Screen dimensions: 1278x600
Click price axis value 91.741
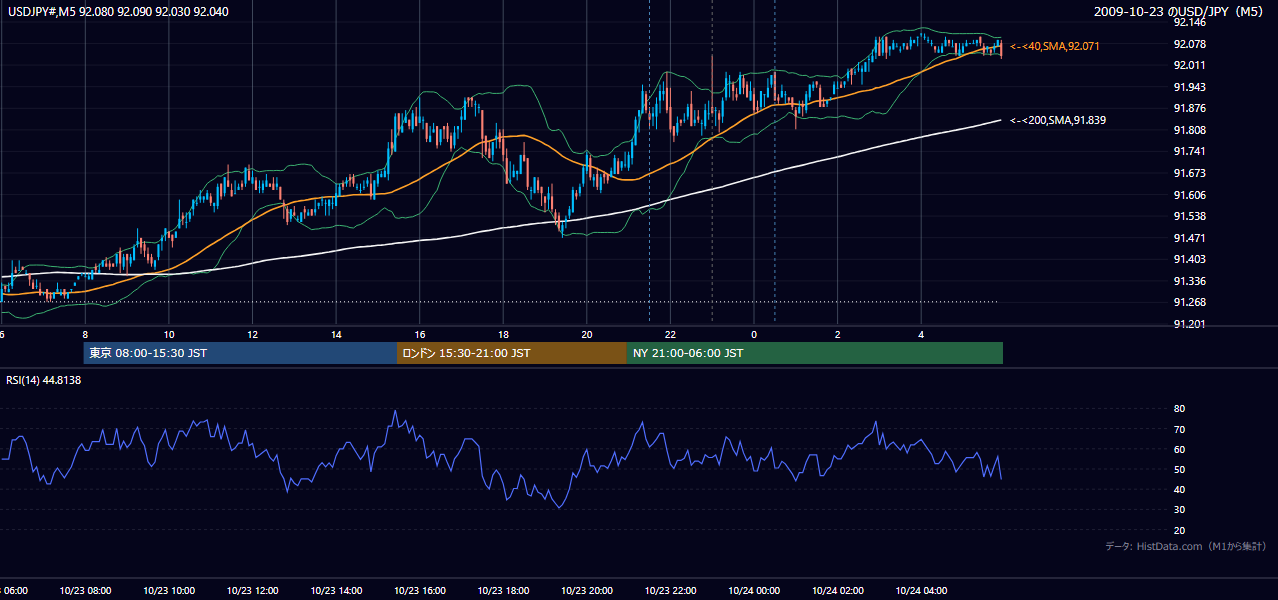pos(1189,151)
